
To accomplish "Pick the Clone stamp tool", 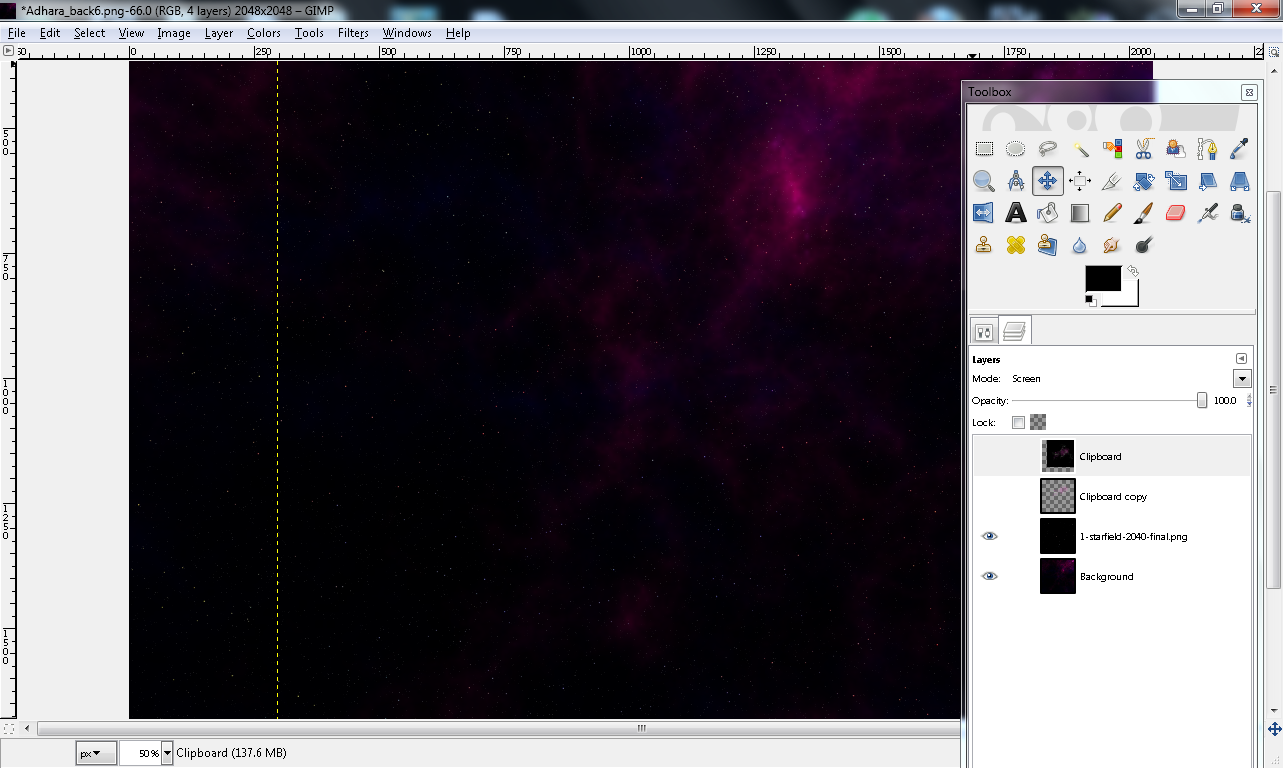I will click(984, 245).
